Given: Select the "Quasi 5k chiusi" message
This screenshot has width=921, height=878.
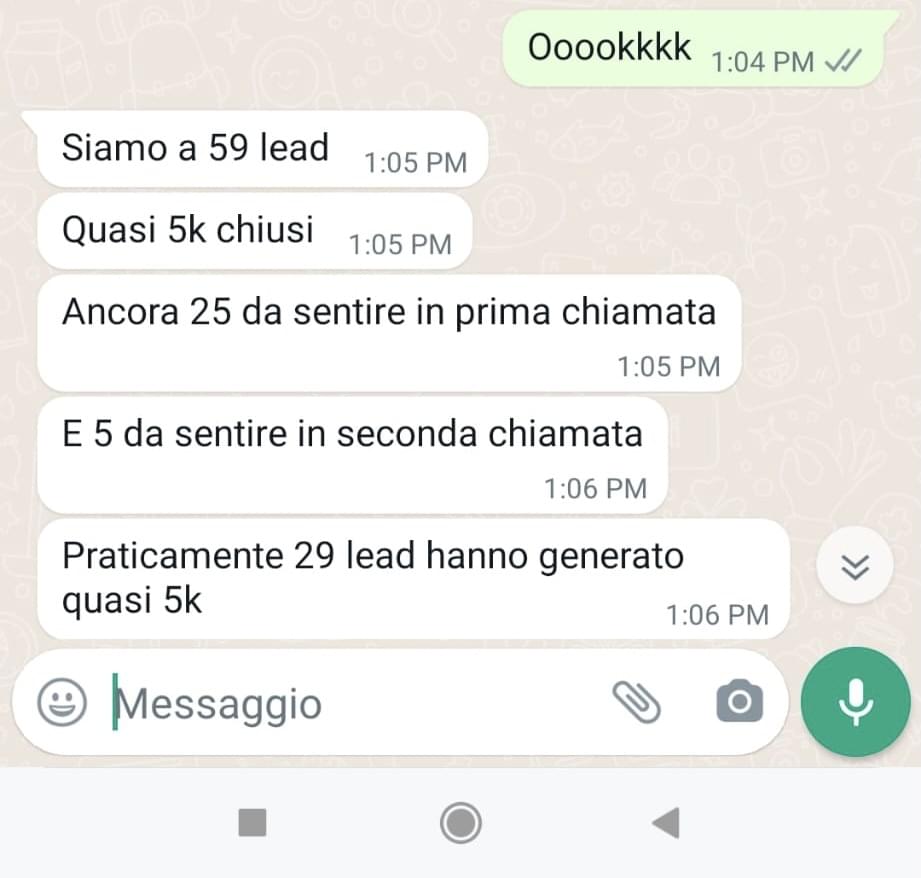Looking at the screenshot, I should (254, 231).
